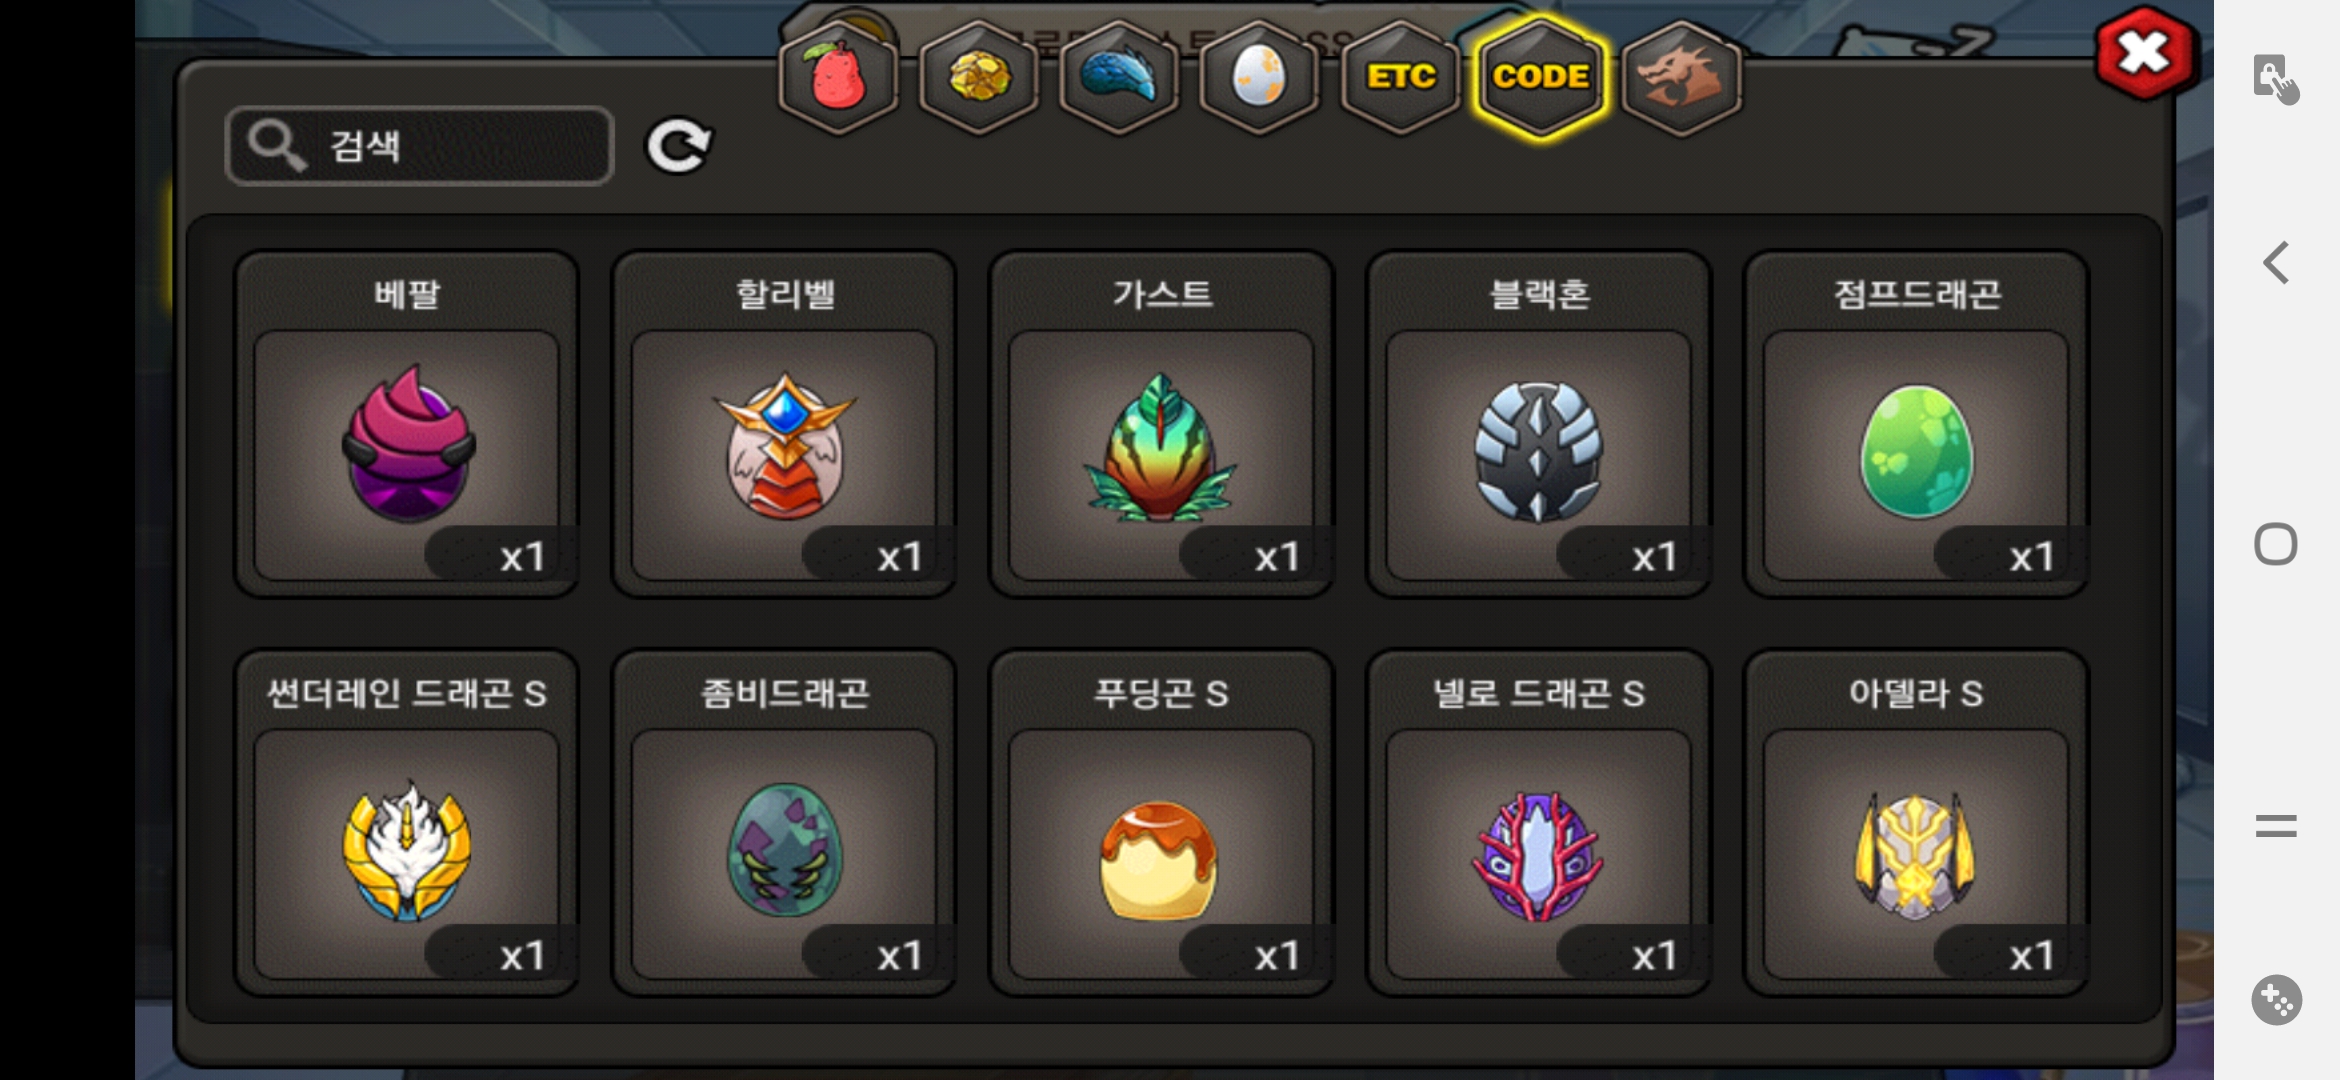Image resolution: width=2340 pixels, height=1080 pixels.
Task: Select the 아델라 S golden egg
Action: coord(1916,823)
